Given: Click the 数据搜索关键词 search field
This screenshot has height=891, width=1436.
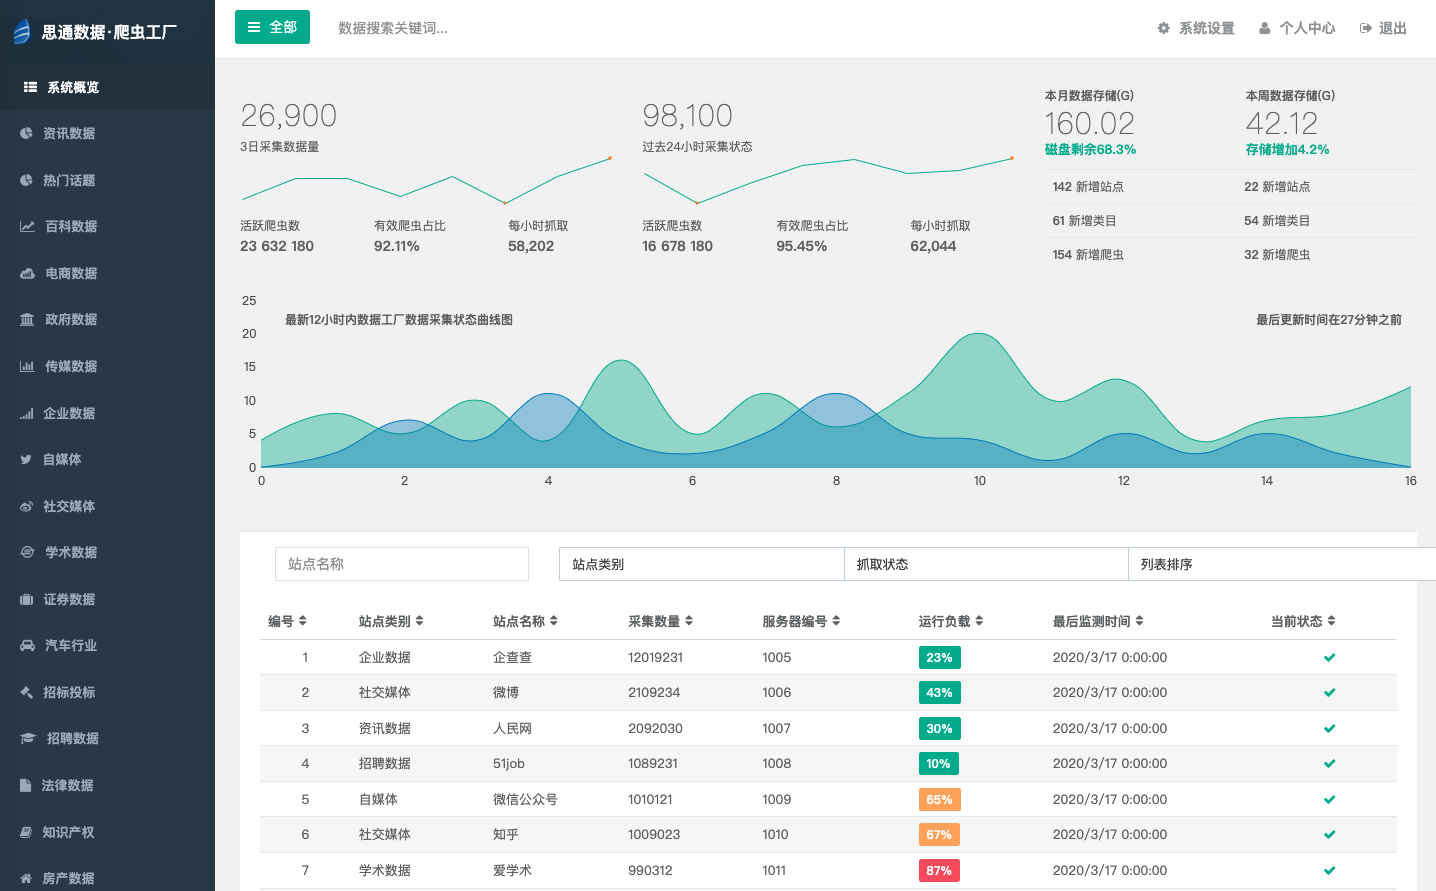Looking at the screenshot, I should (x=450, y=28).
